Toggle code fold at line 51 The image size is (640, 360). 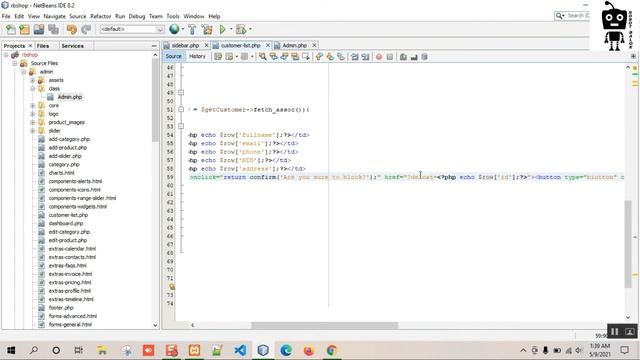[181, 109]
